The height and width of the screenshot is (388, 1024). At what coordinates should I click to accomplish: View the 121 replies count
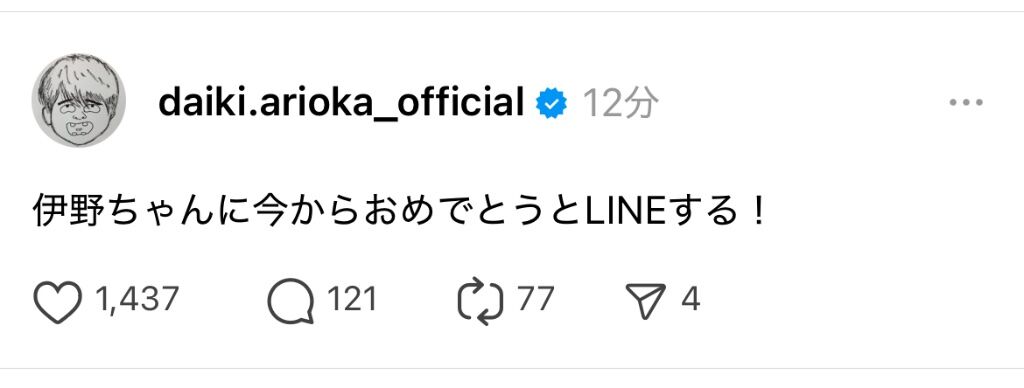(351, 300)
